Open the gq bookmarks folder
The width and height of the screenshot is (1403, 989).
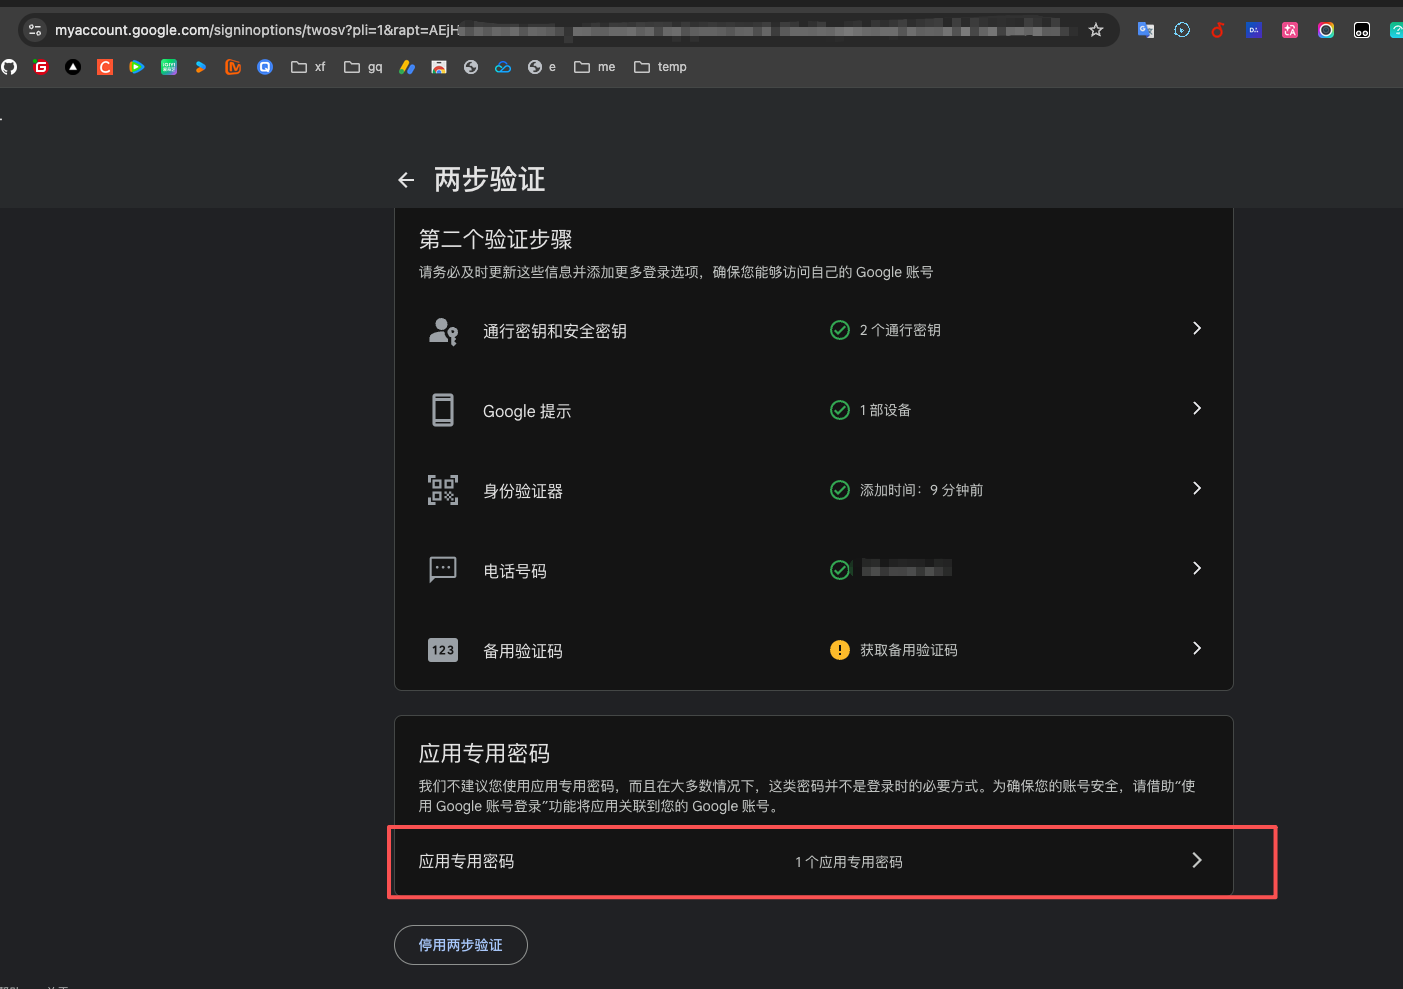tap(363, 67)
